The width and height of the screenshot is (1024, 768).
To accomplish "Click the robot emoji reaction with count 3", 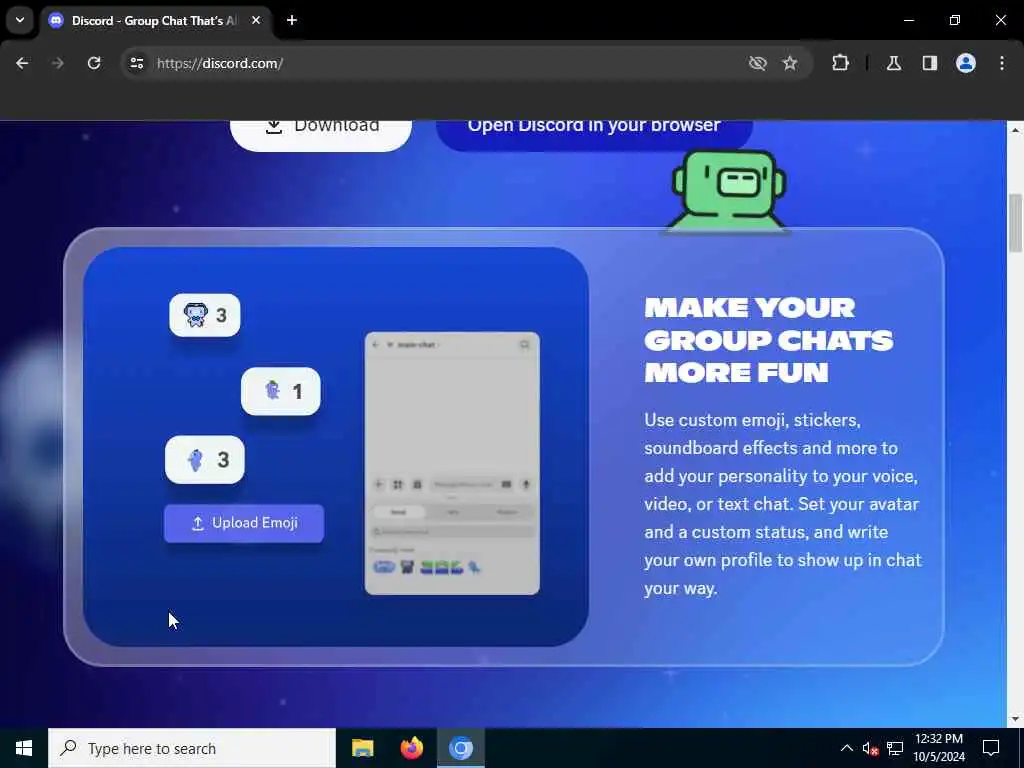I will point(205,315).
